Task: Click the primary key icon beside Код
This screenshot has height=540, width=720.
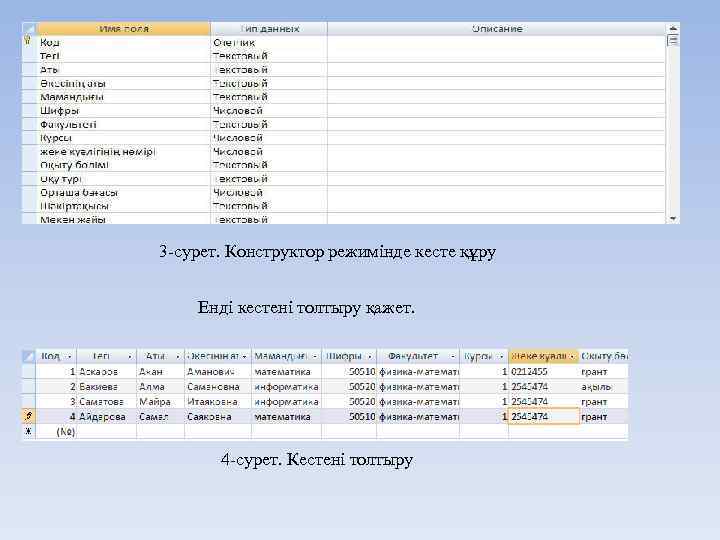Action: 28,41
